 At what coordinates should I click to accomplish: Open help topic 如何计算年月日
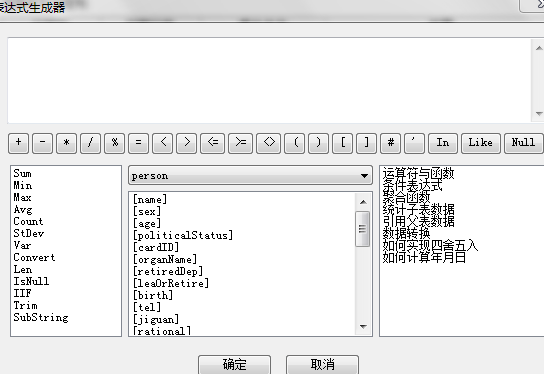click(x=424, y=257)
